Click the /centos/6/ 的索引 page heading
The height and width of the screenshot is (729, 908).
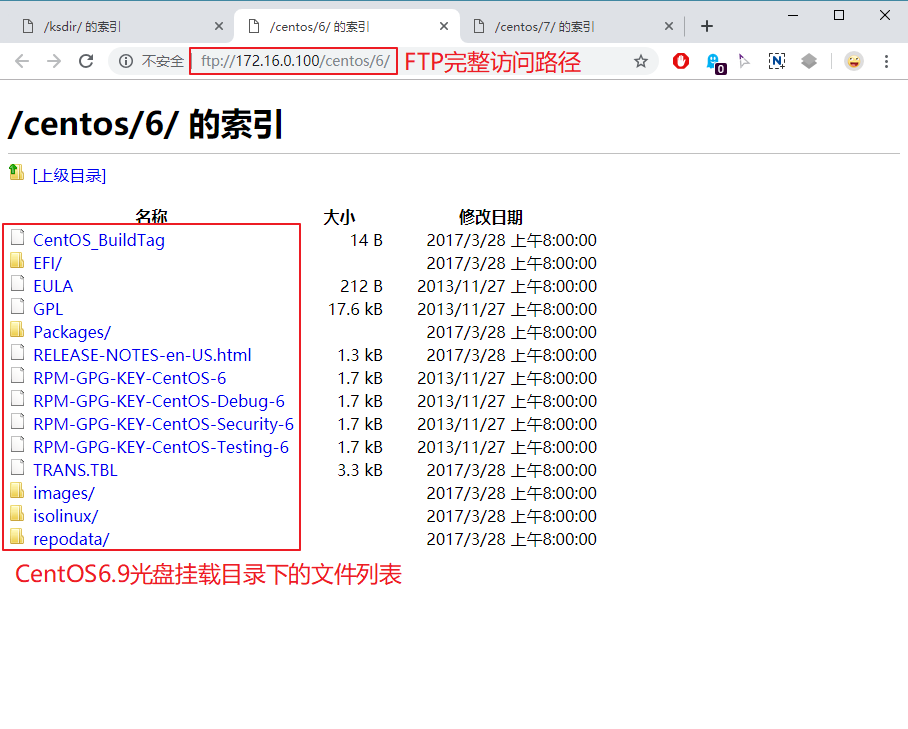(145, 124)
